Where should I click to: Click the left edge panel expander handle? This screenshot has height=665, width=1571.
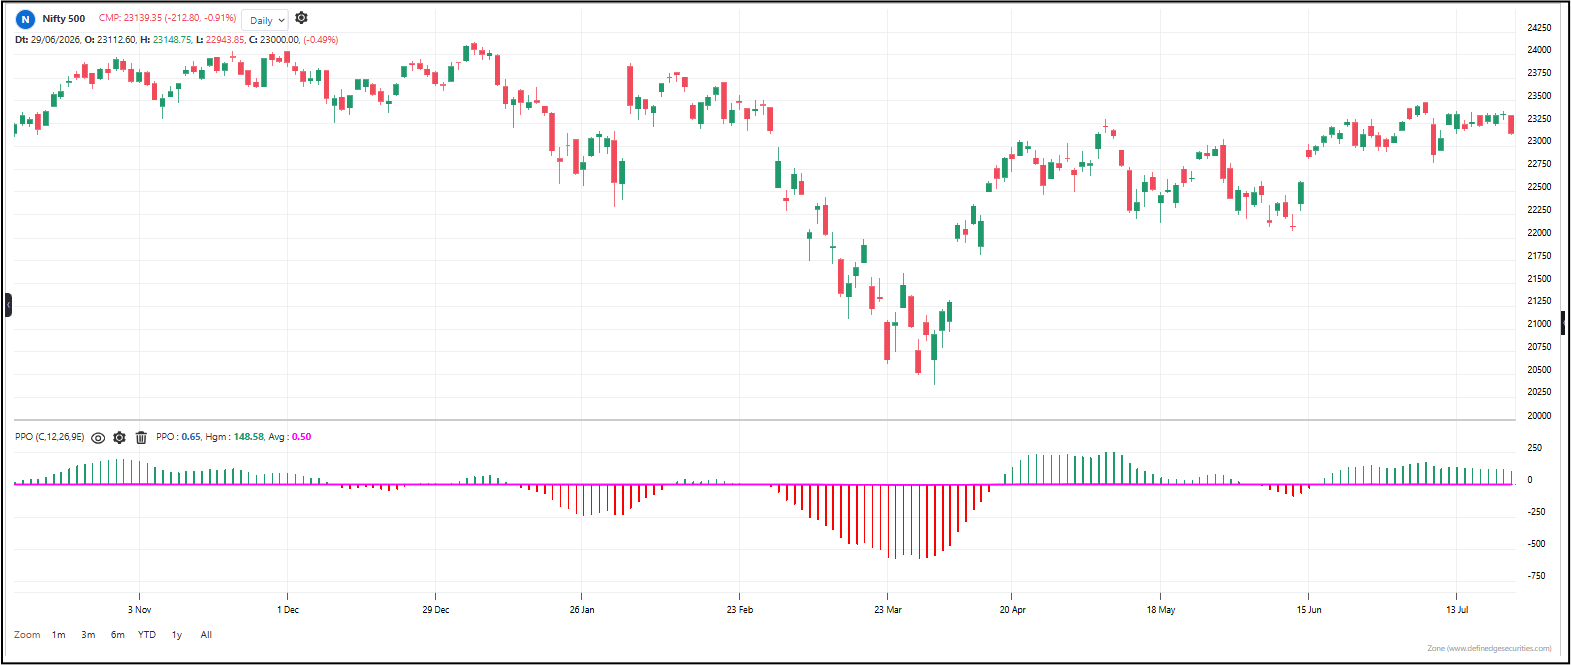click(8, 305)
